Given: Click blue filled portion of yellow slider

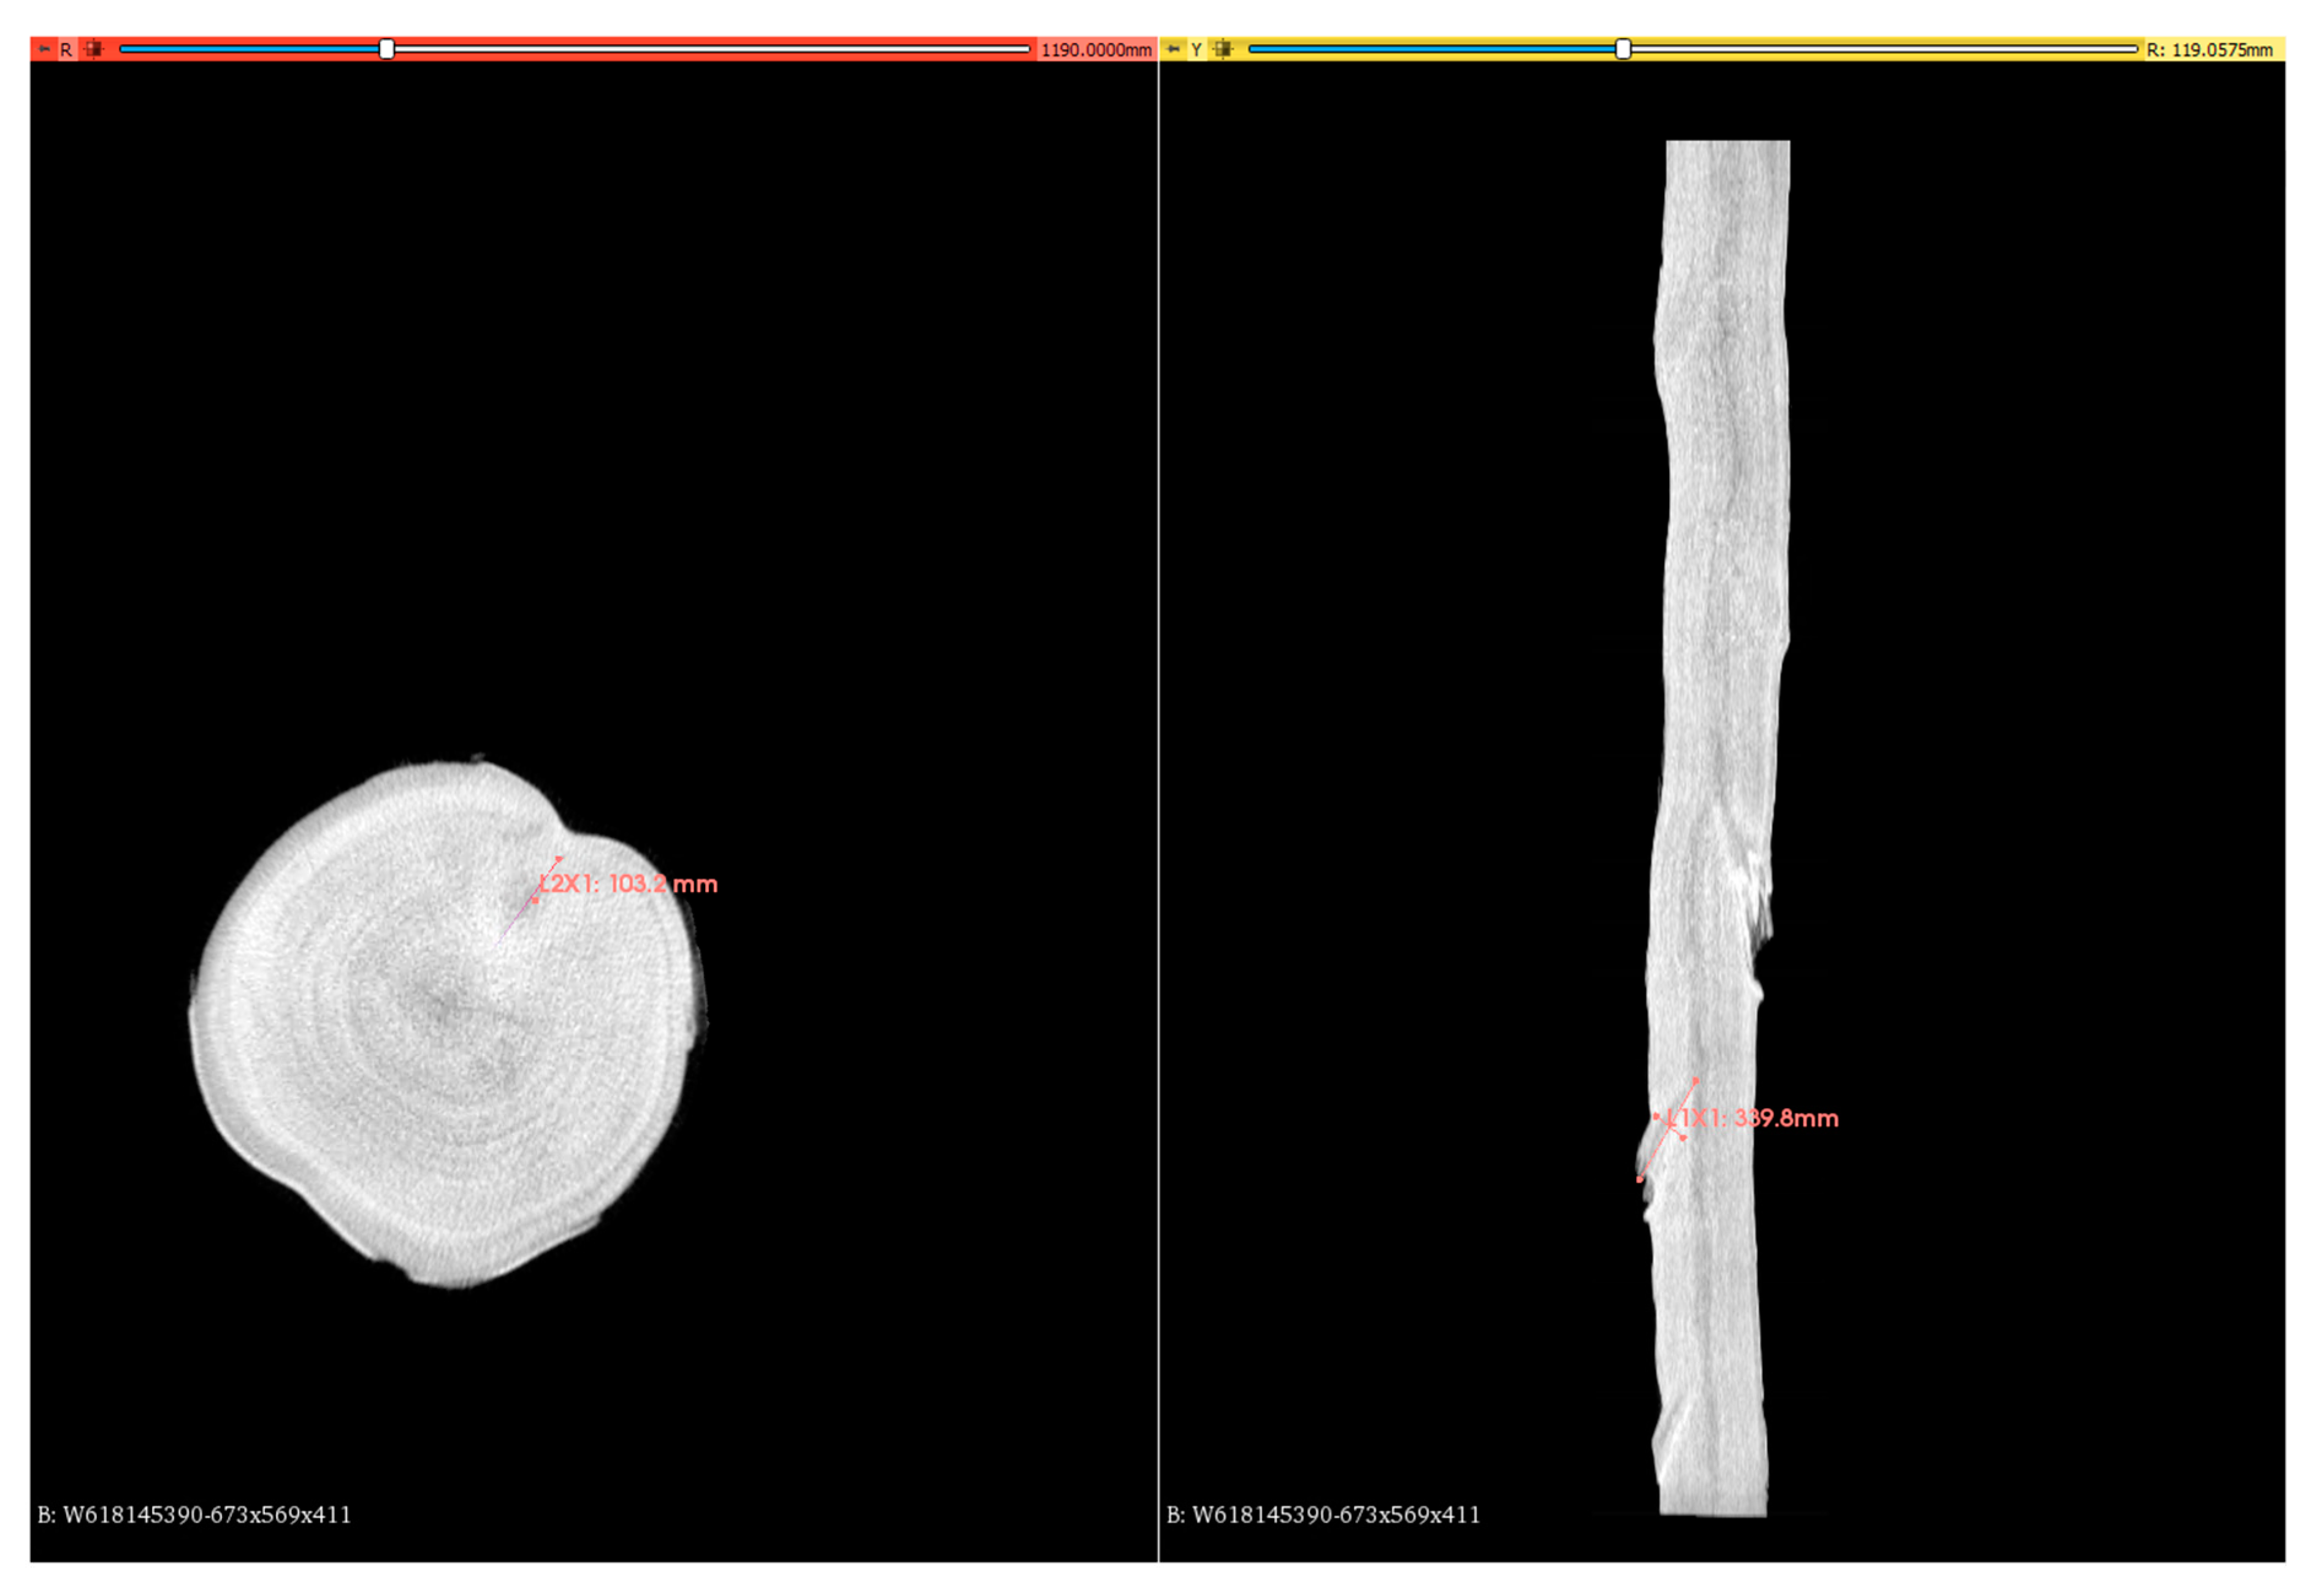Looking at the screenshot, I should [1430, 49].
